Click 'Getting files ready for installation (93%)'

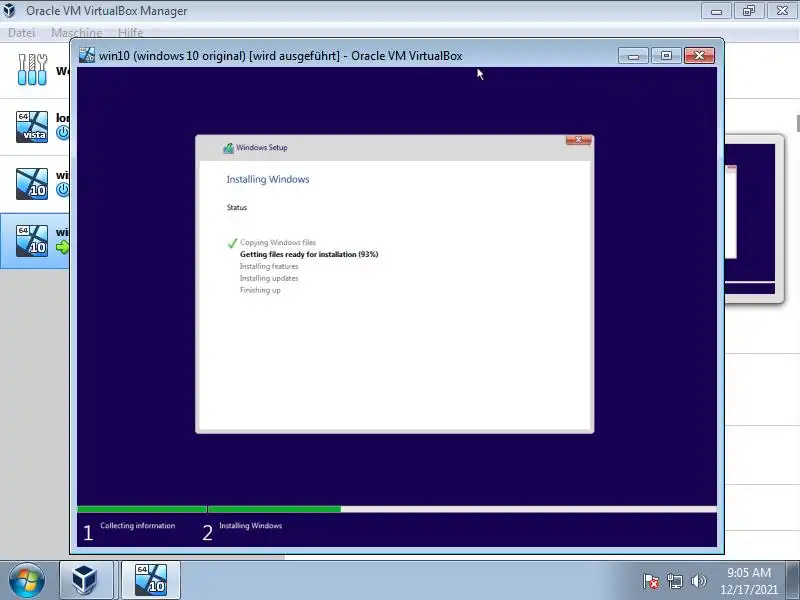(x=309, y=254)
